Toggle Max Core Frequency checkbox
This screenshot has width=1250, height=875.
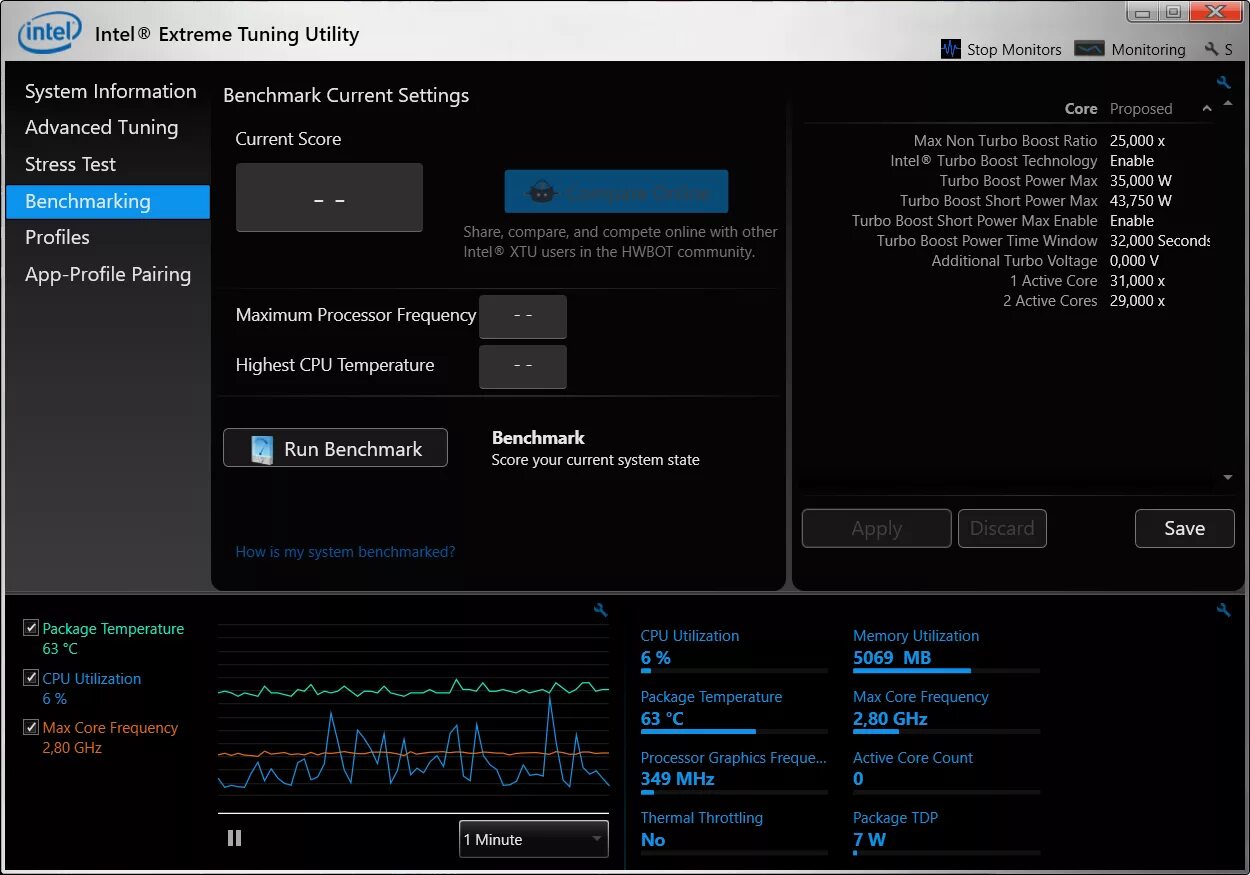click(x=31, y=727)
